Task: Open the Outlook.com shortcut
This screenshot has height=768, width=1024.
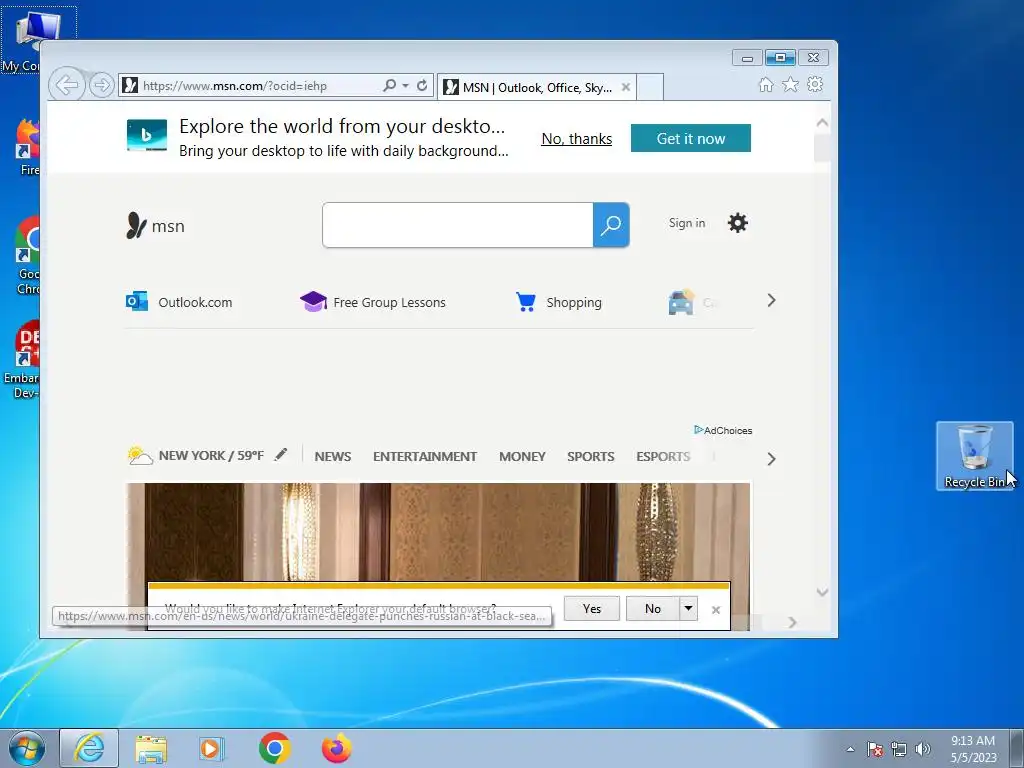Action: click(179, 302)
